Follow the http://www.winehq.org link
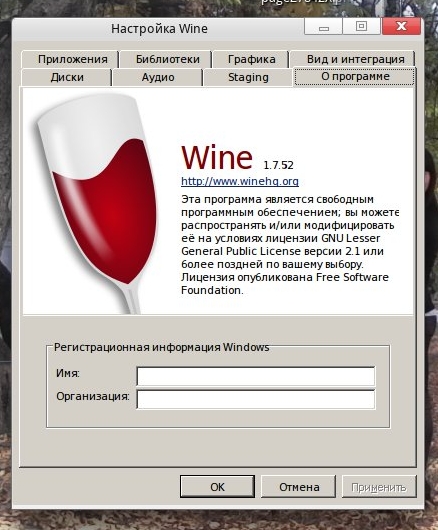 [x=240, y=182]
